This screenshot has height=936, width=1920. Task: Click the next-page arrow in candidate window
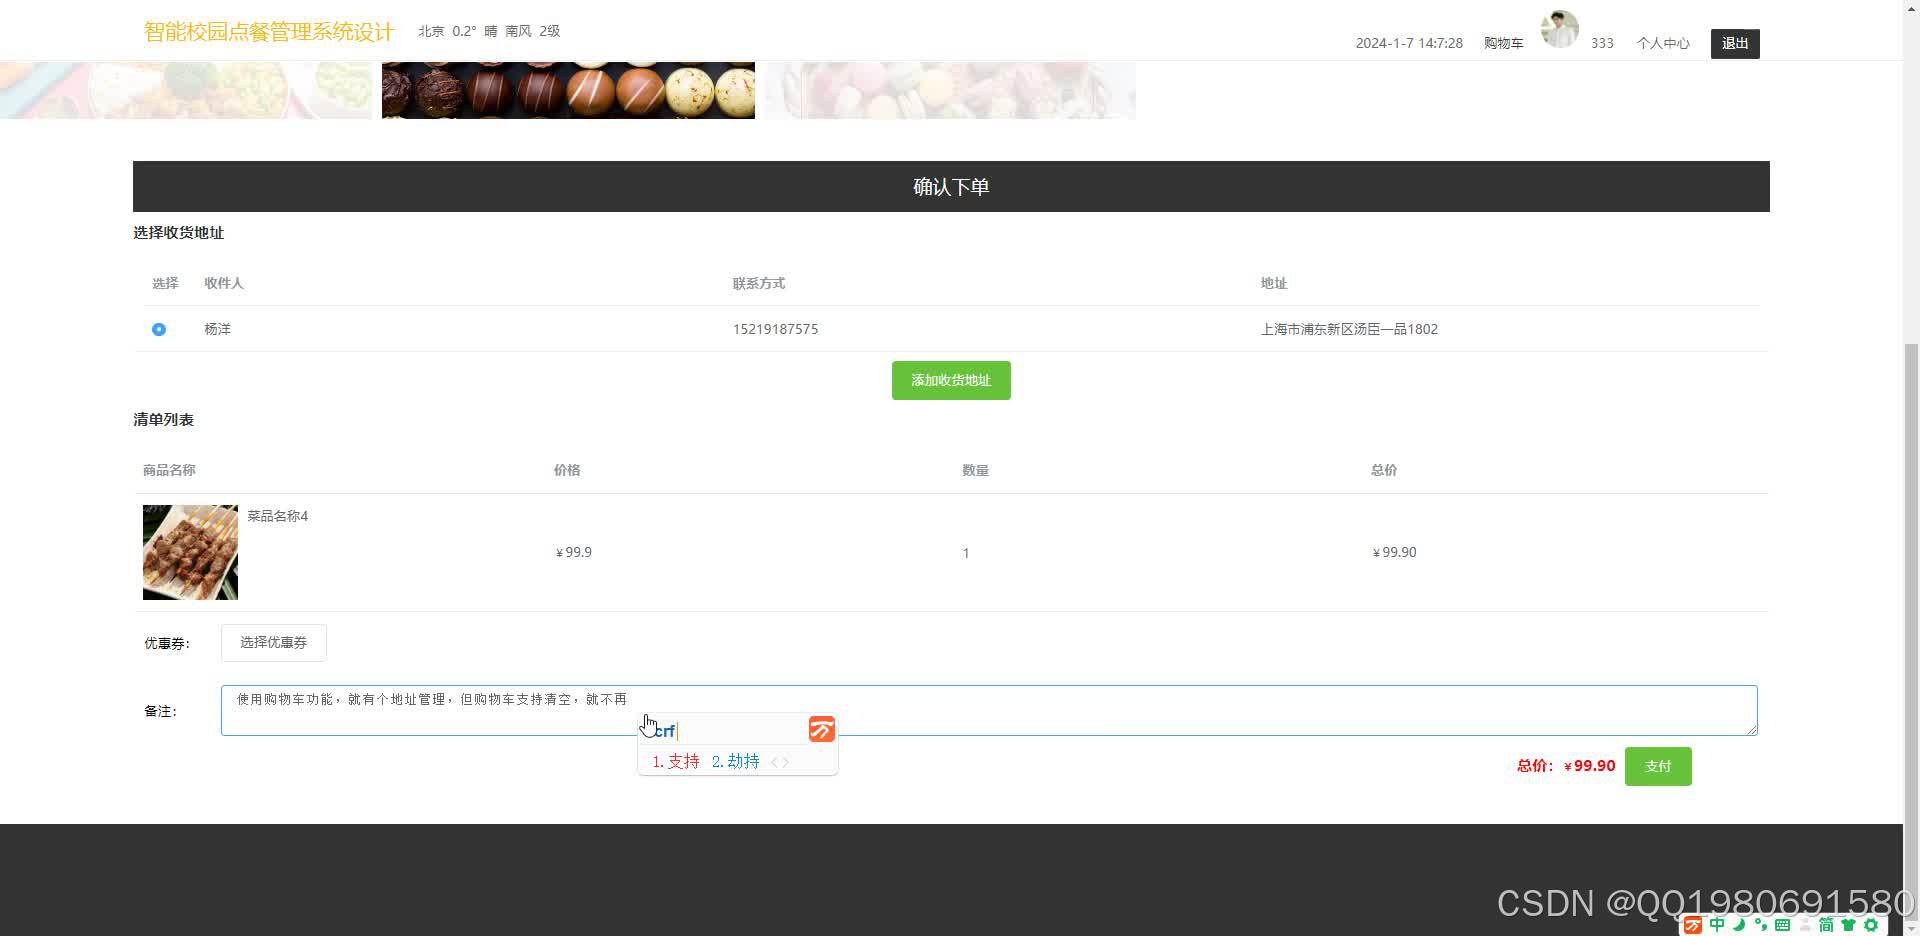point(786,761)
